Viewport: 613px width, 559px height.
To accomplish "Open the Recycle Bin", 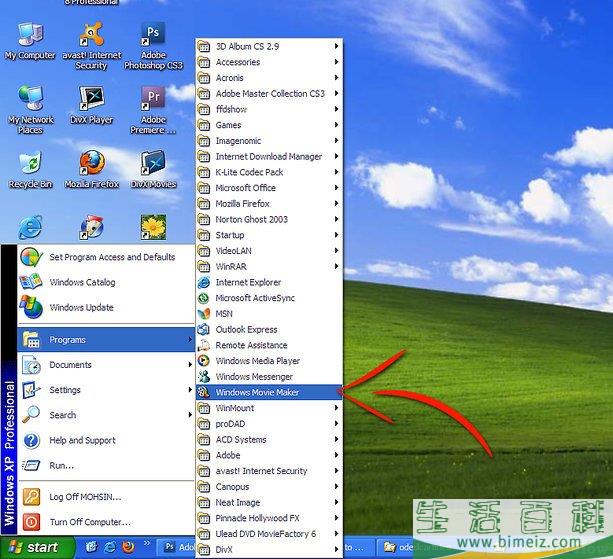I will [30, 170].
